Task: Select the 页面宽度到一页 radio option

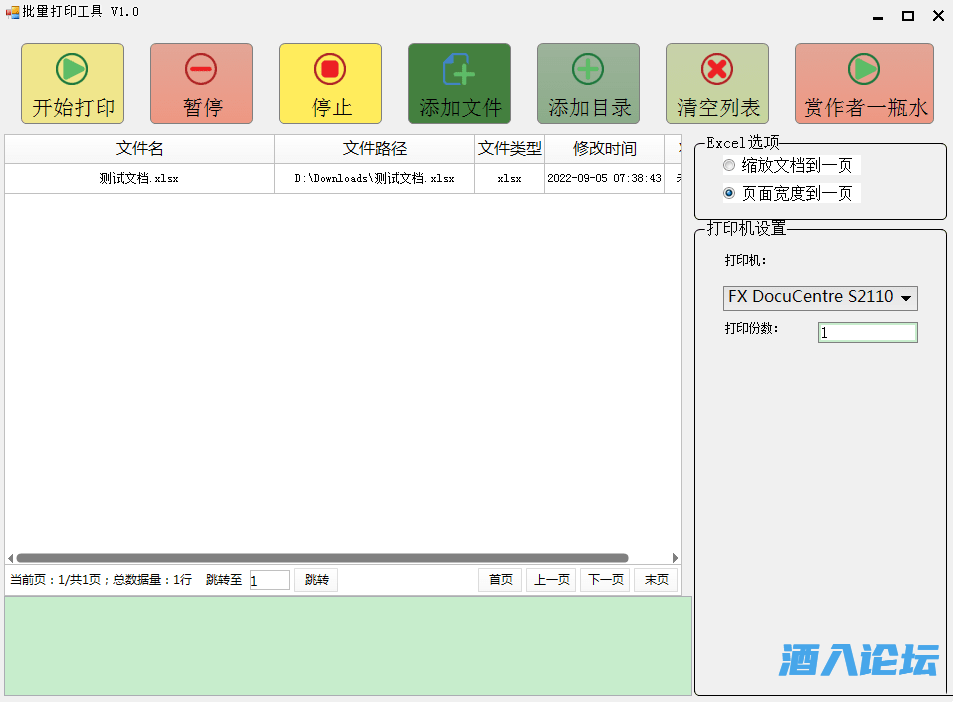Action: point(729,193)
